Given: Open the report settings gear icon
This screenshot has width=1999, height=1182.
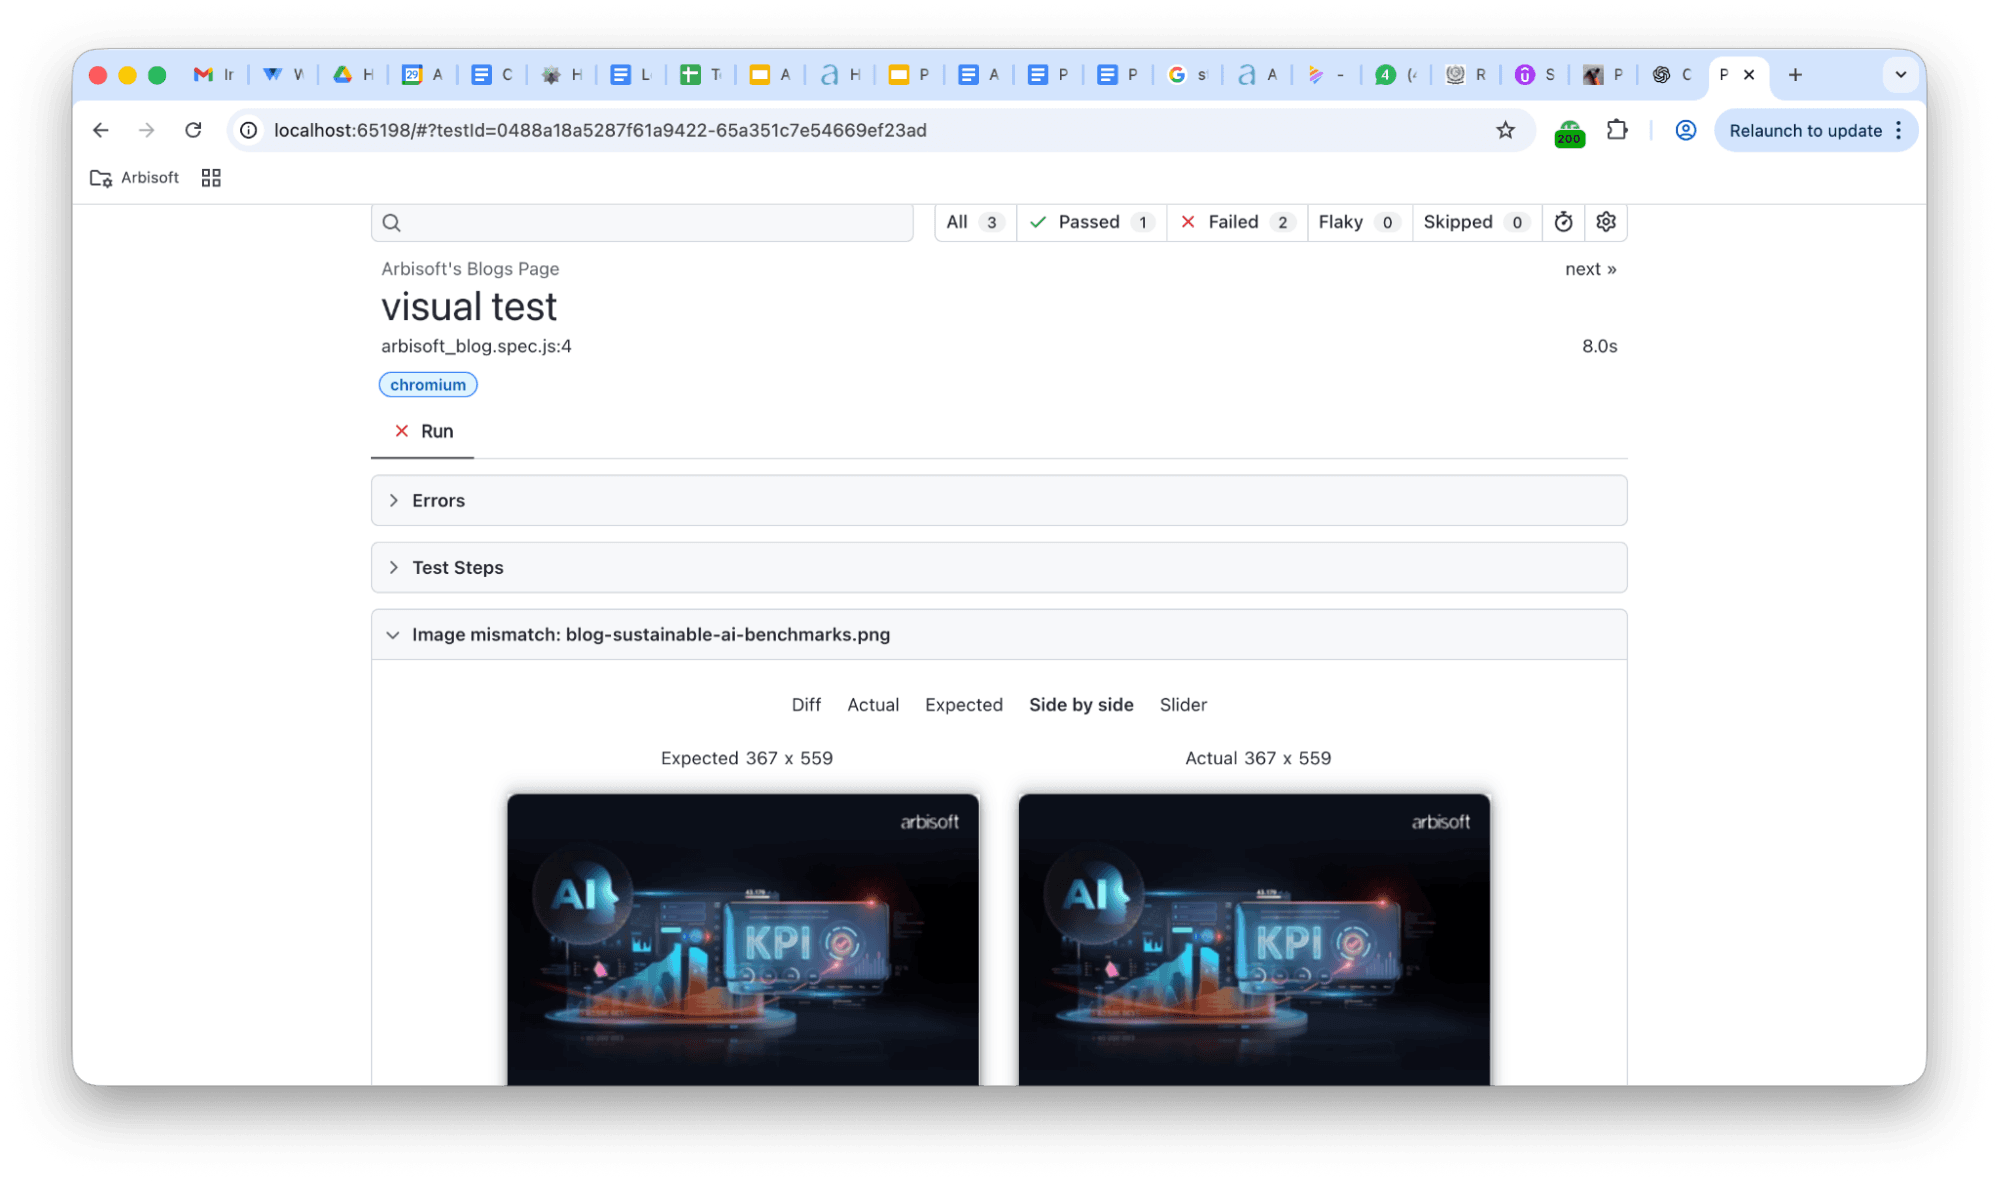Looking at the screenshot, I should [1605, 222].
